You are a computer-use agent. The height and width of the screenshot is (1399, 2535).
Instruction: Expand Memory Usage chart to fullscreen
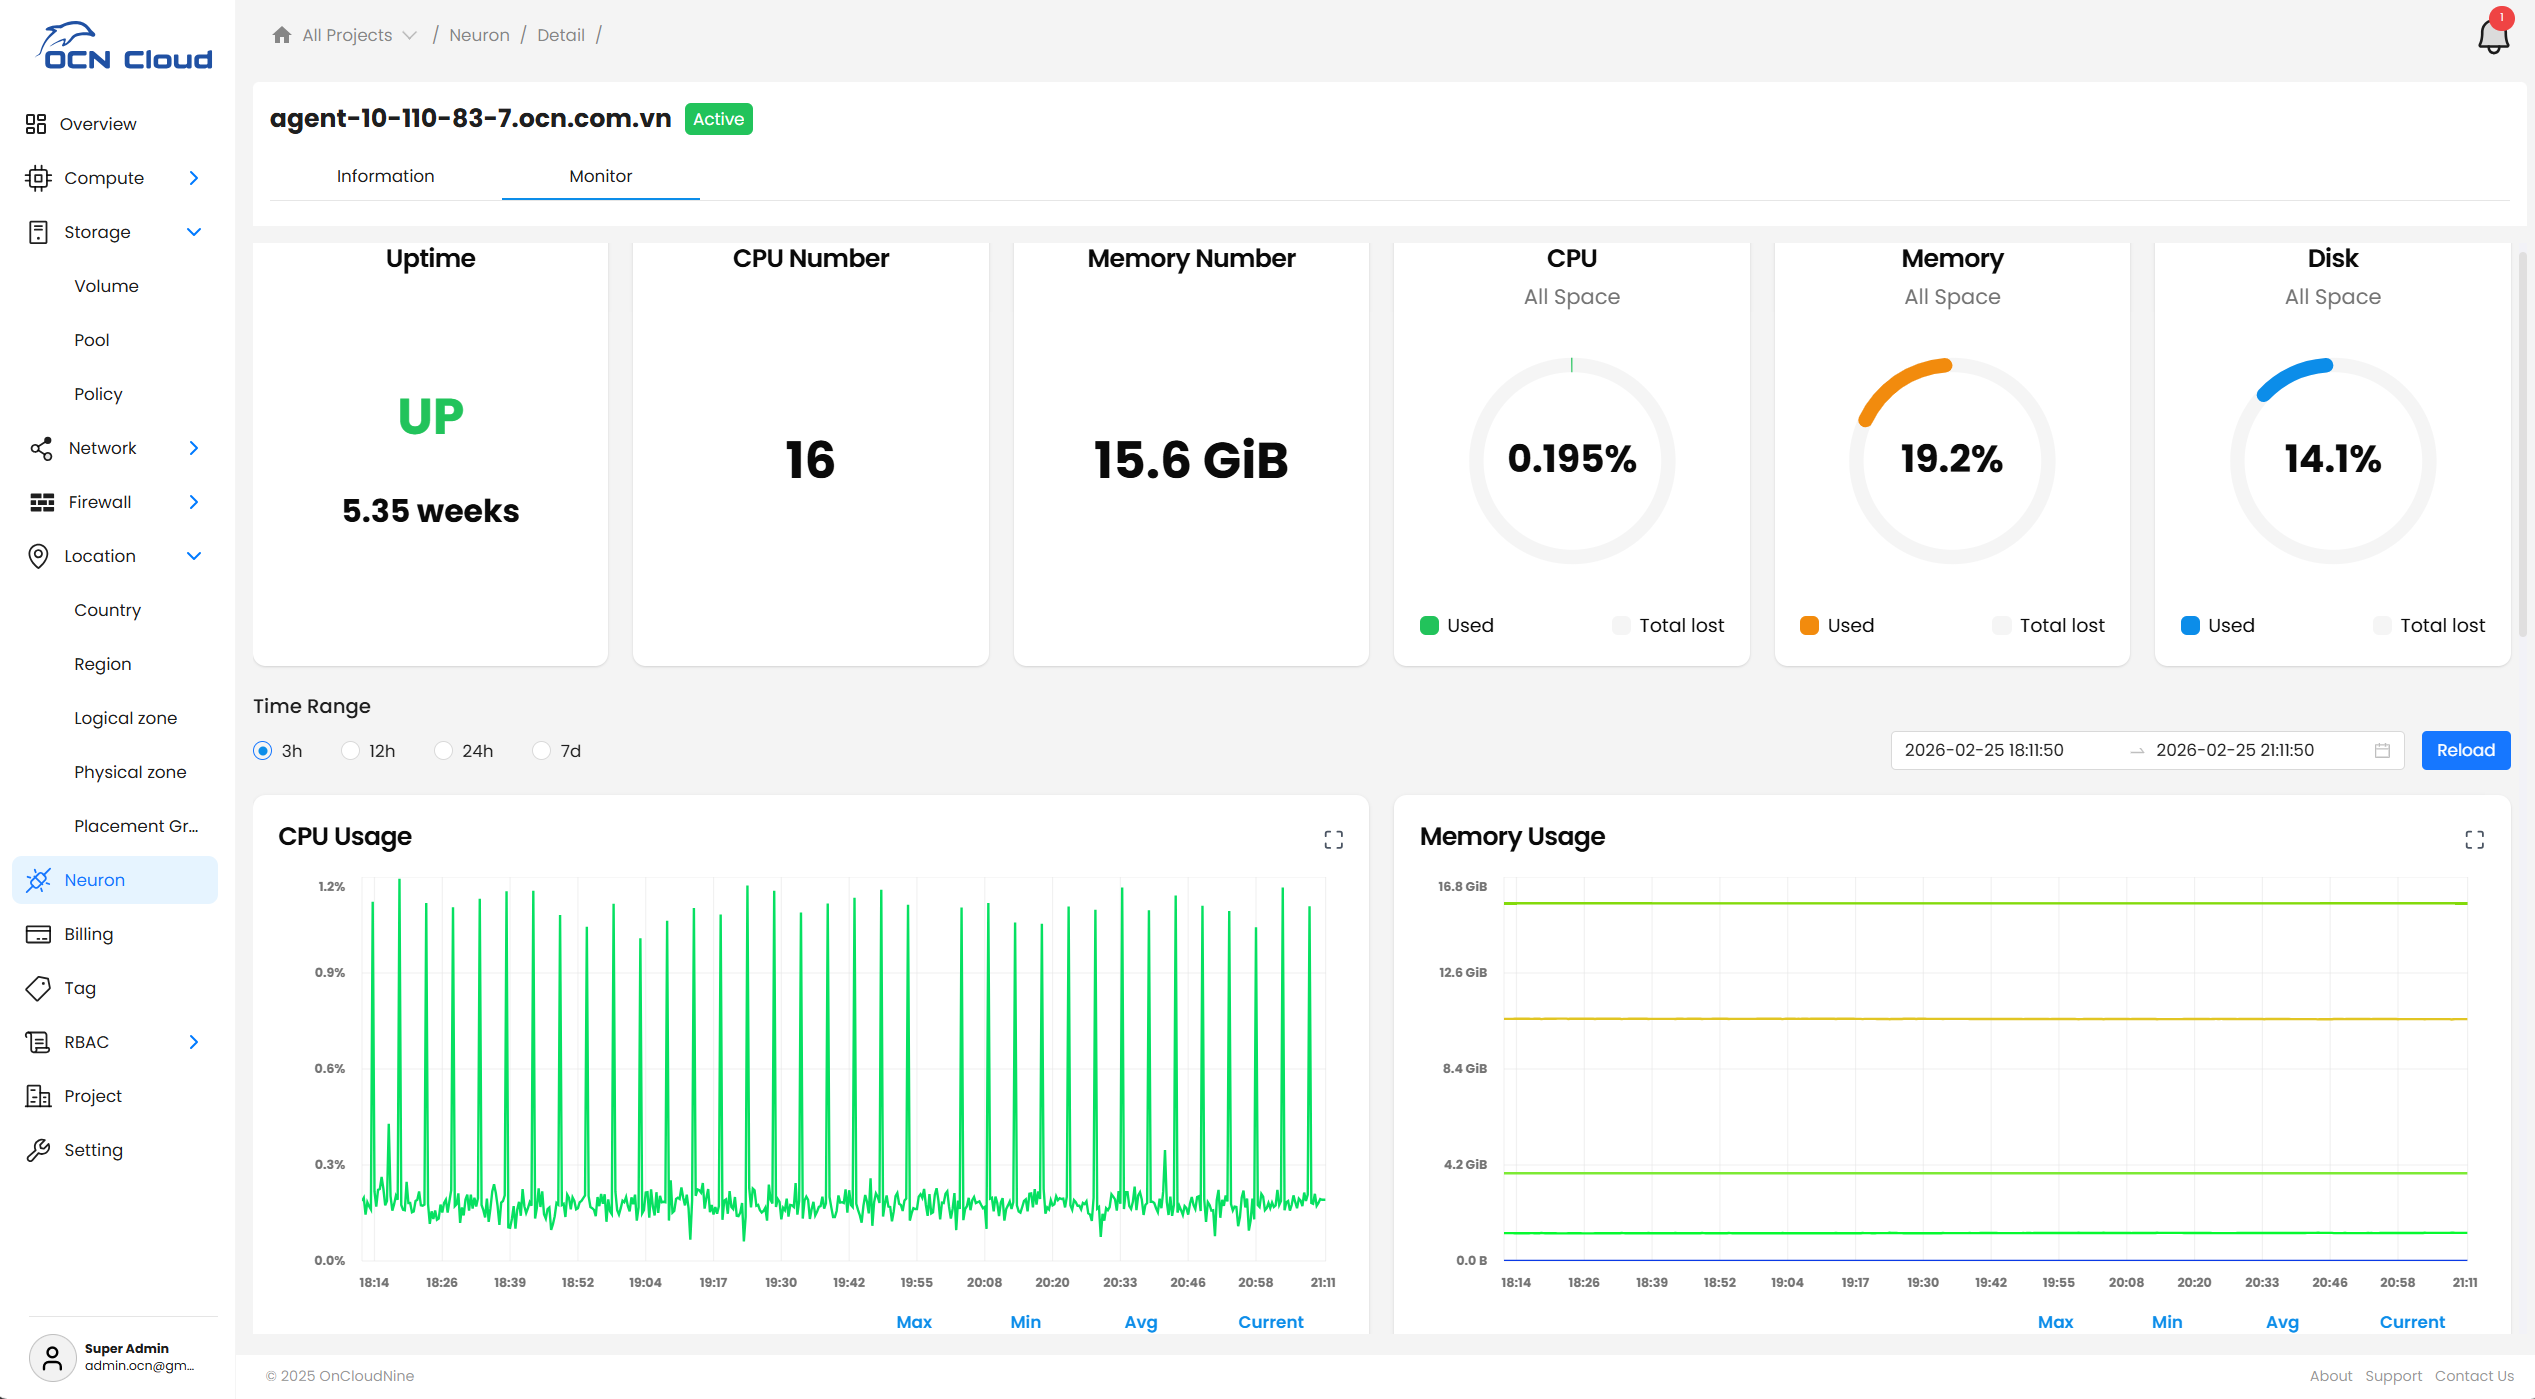(2474, 840)
